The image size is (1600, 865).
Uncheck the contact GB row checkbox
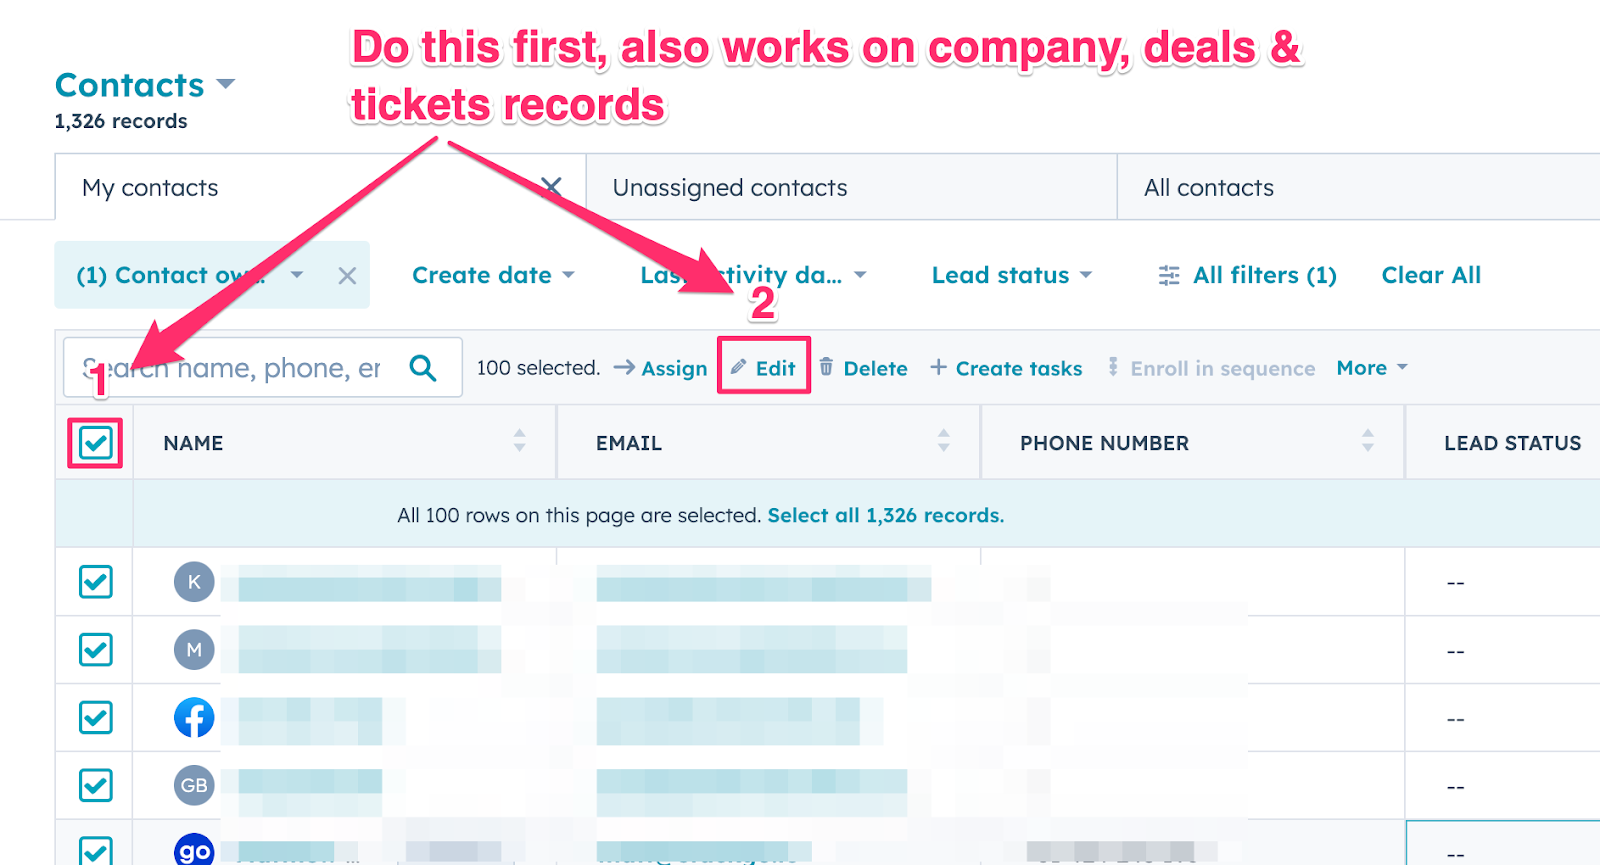[x=96, y=786]
